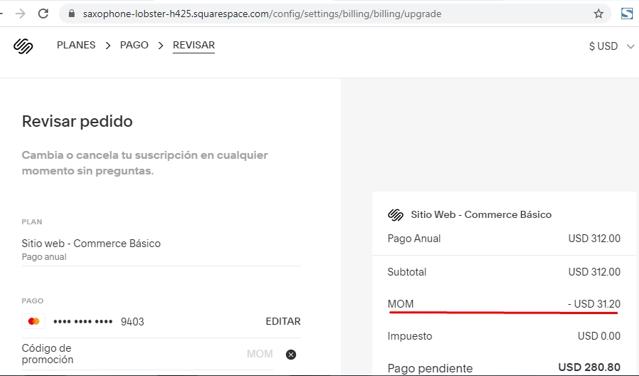Go back to the PAGO step
This screenshot has width=639, height=376.
134,45
